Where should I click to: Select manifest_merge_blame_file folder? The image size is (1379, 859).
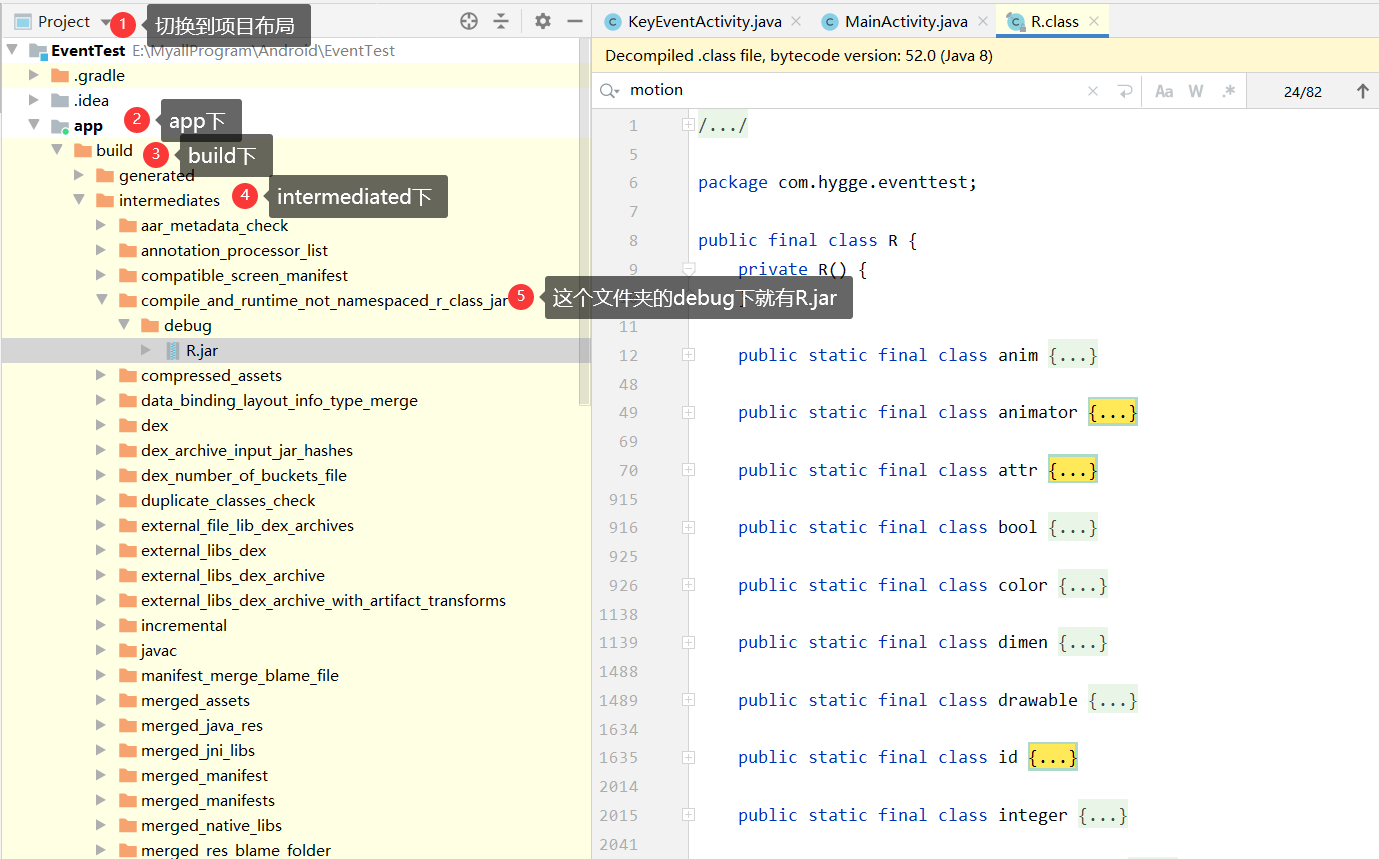click(x=240, y=675)
